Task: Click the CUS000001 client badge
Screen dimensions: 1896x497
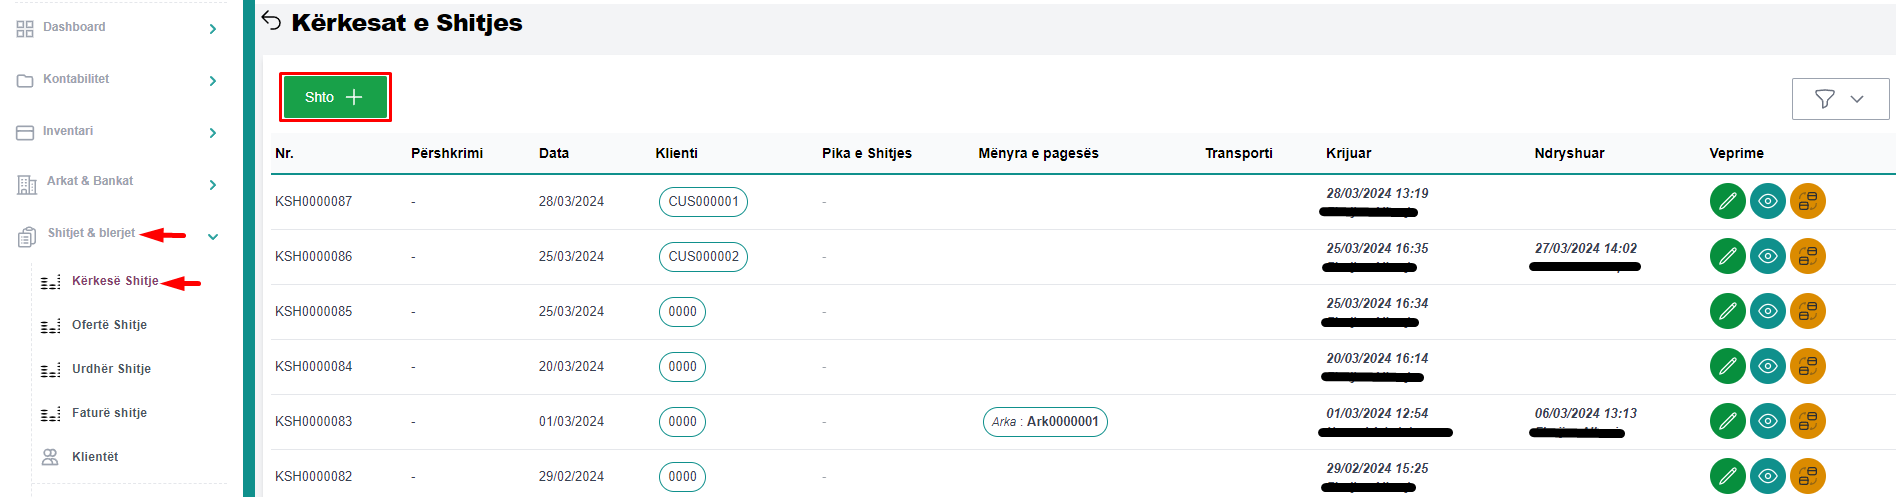Action: coord(703,201)
